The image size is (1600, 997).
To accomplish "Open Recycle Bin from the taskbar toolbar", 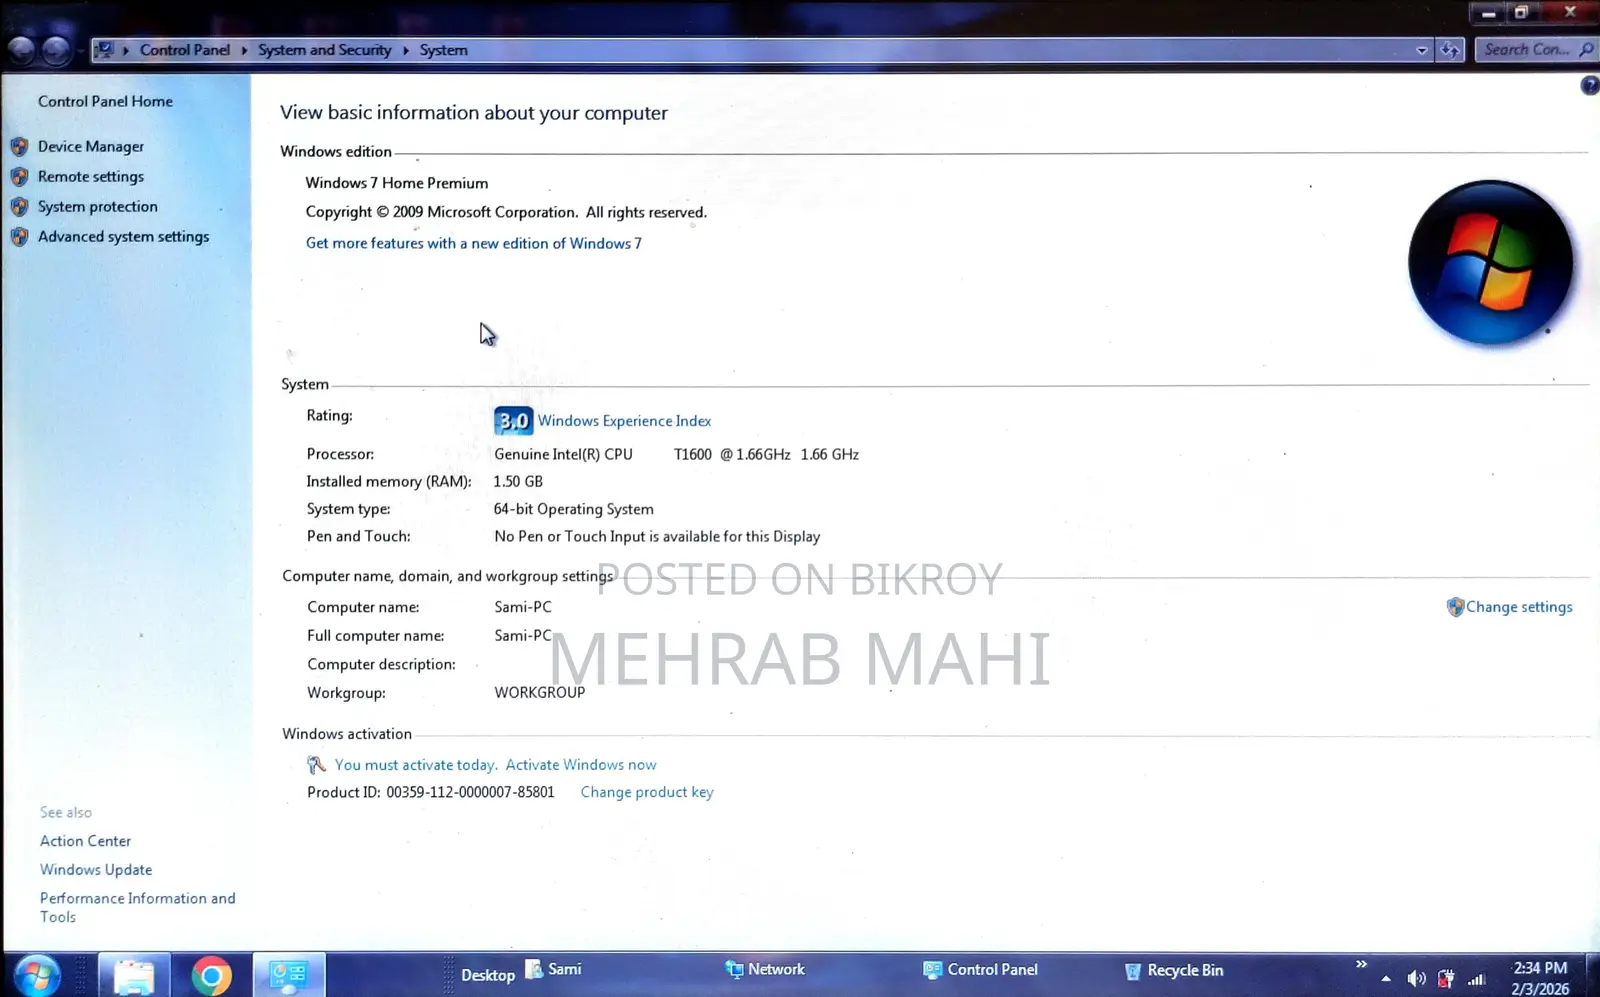I will (1174, 971).
